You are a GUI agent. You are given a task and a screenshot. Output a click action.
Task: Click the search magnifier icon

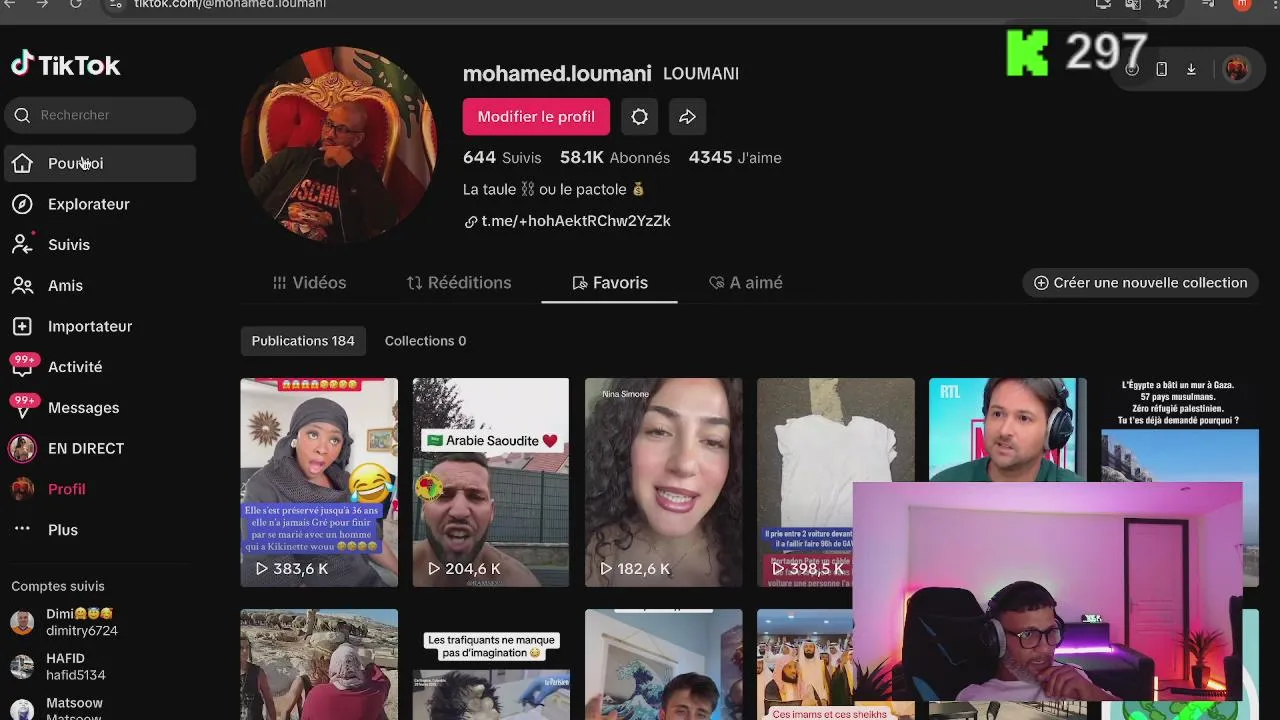[22, 115]
